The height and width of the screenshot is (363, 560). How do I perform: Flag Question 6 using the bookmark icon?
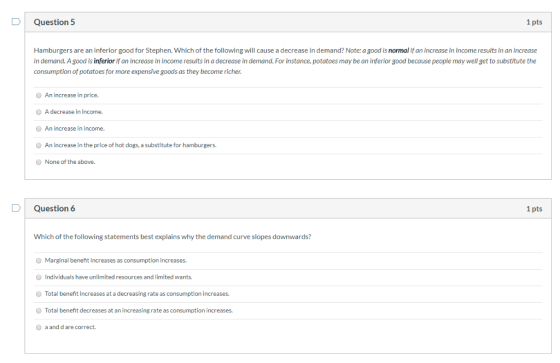pyautogui.click(x=16, y=208)
